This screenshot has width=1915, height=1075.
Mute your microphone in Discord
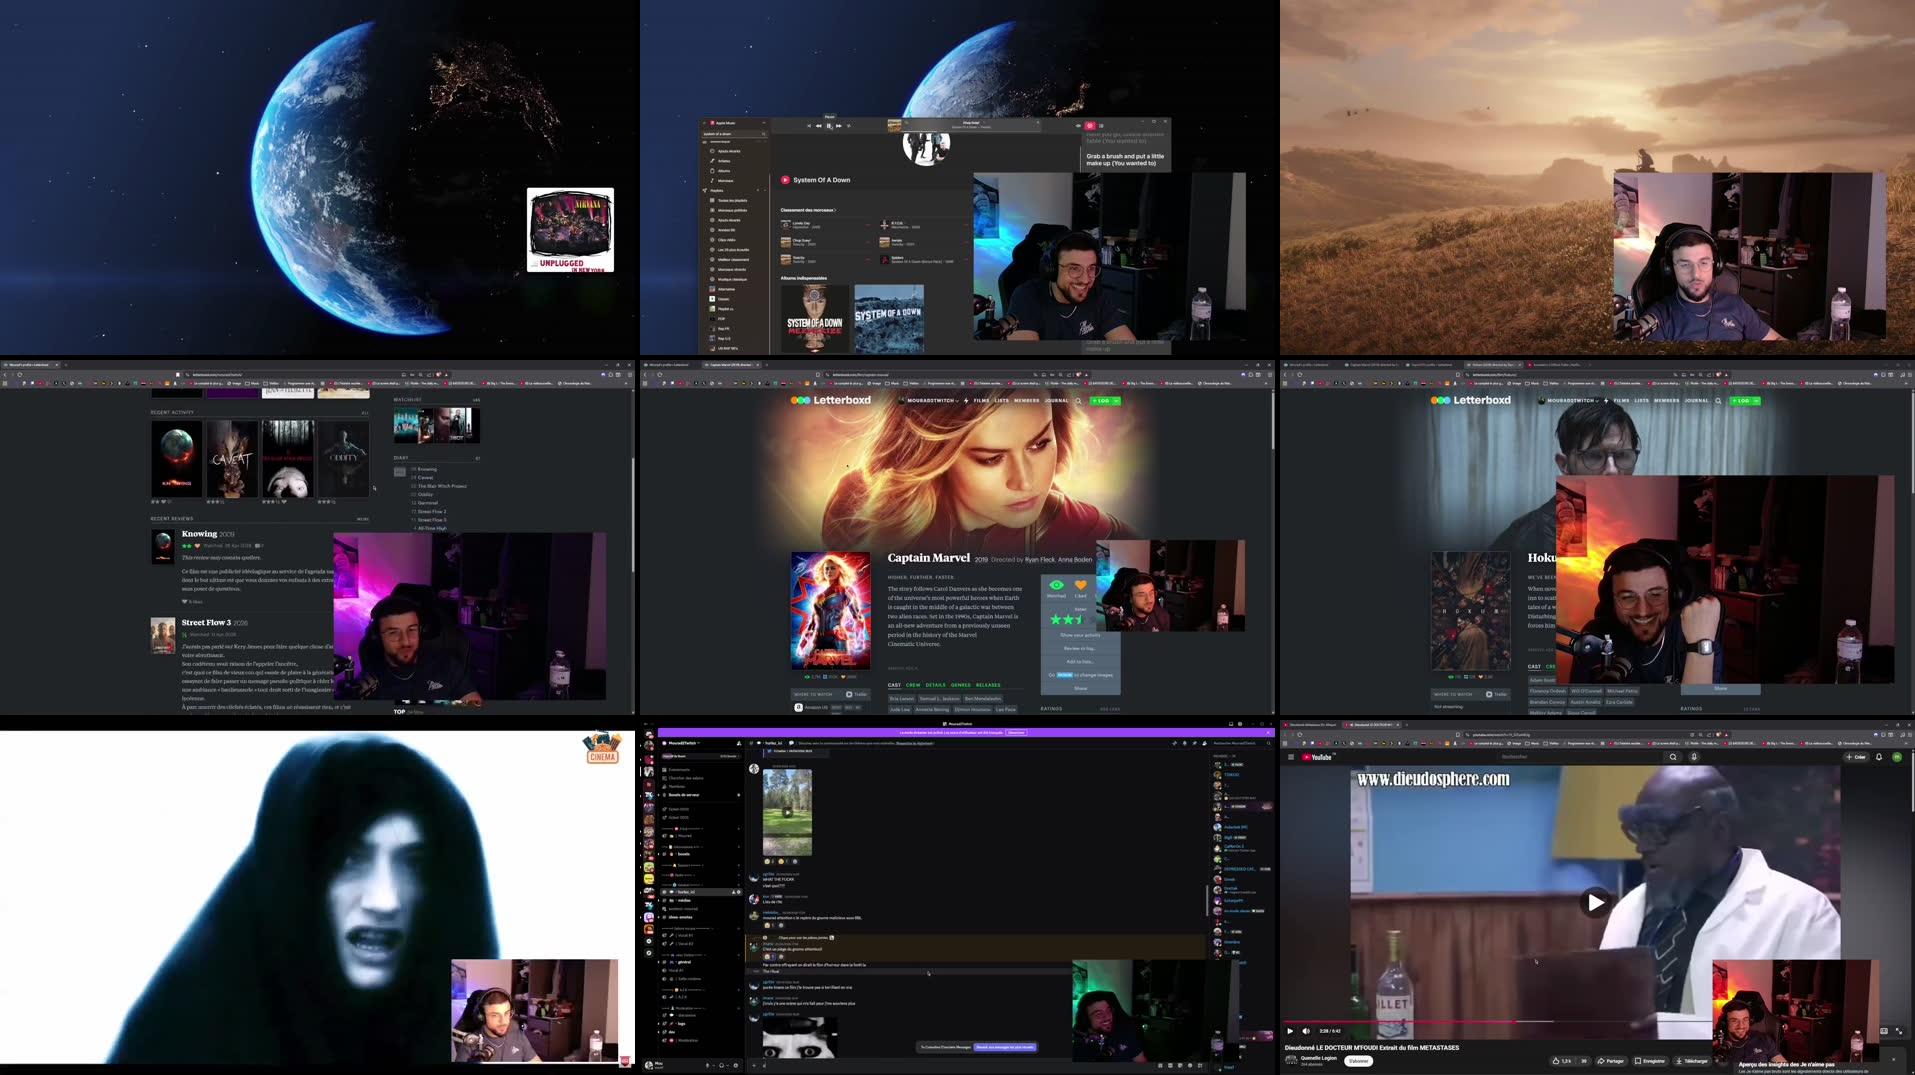707,1065
